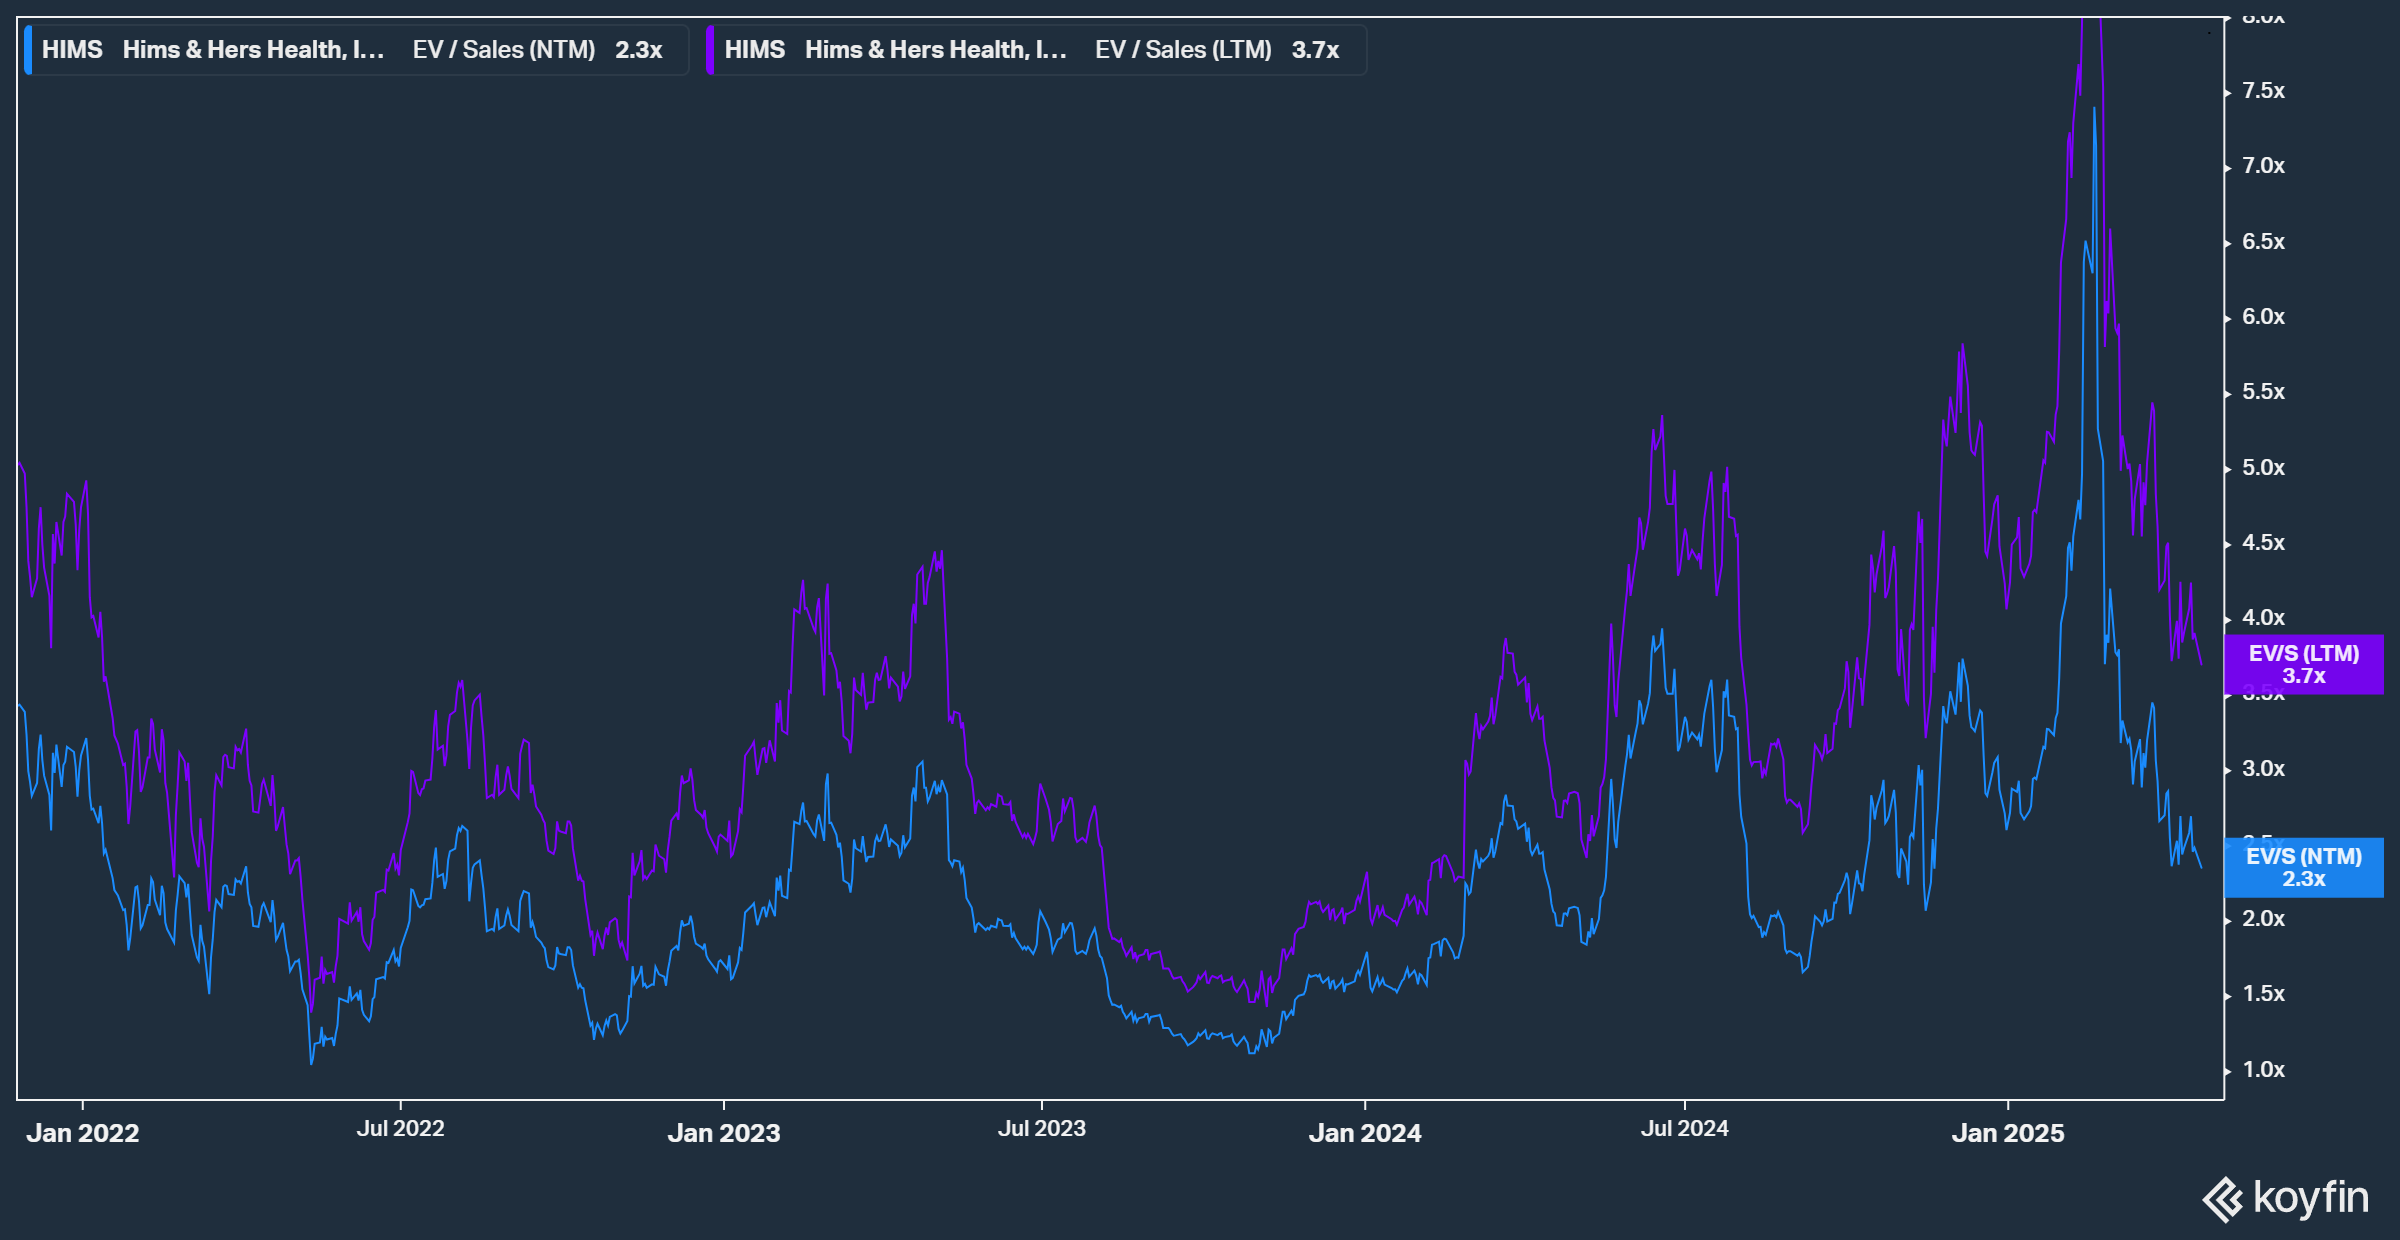Click '3.7x' value in the LTM legend
This screenshot has height=1240, width=2400.
point(1316,50)
